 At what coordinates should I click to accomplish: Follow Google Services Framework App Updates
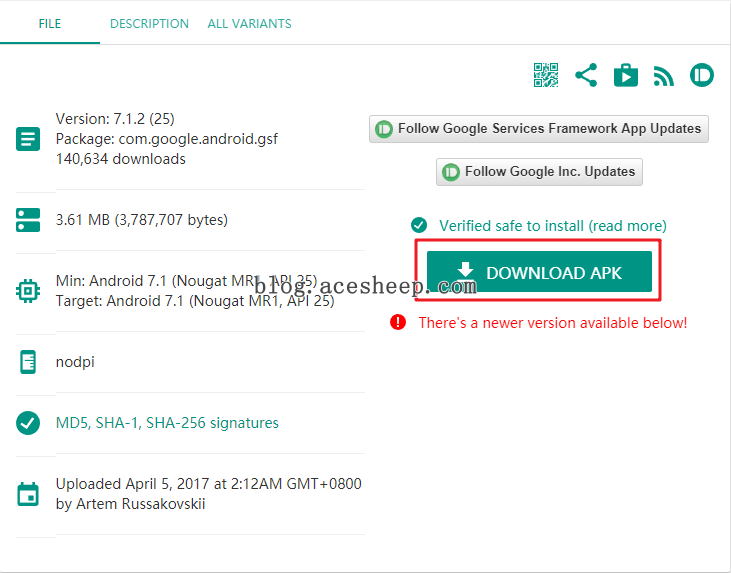point(539,129)
